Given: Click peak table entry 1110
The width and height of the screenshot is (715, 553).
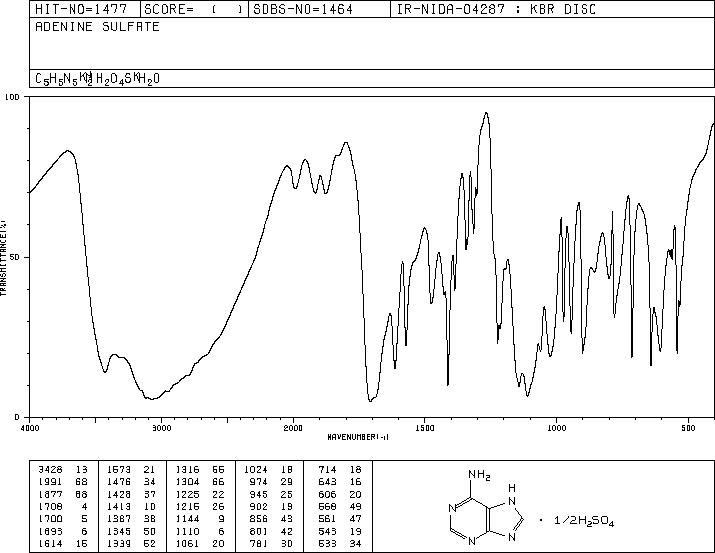Looking at the screenshot, I should coord(188,532).
